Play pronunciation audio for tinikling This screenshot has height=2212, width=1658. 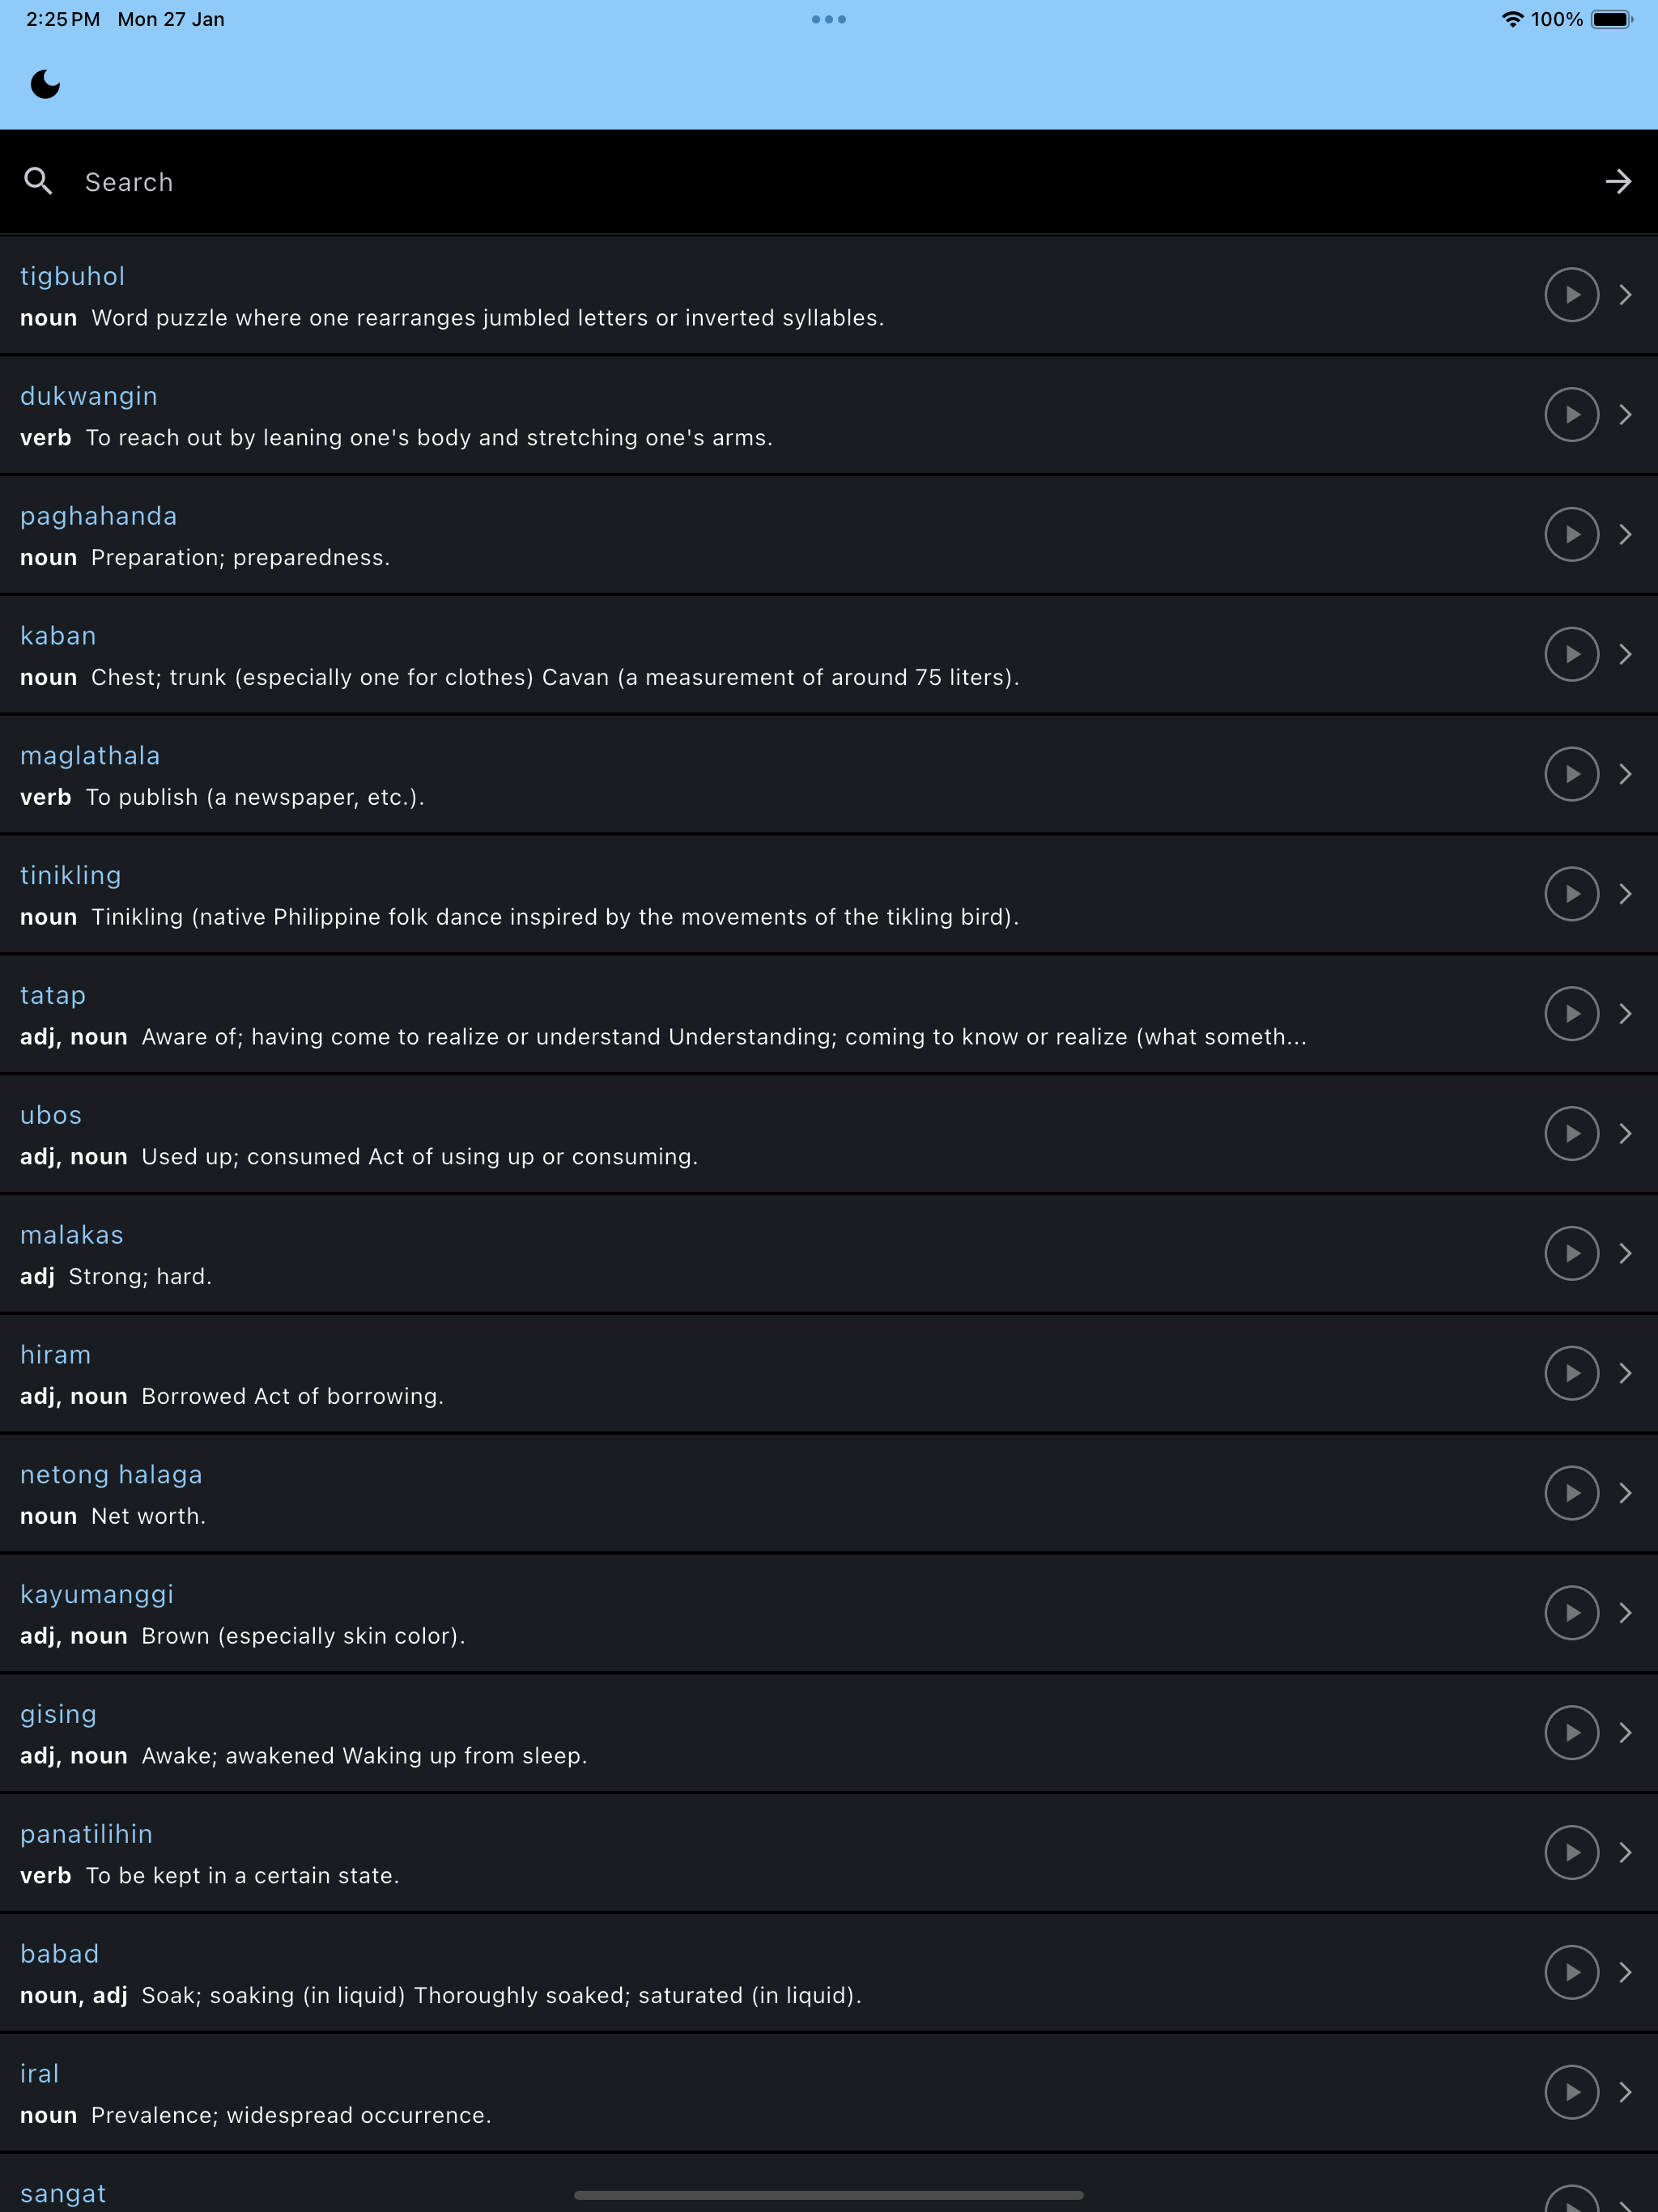(1571, 894)
